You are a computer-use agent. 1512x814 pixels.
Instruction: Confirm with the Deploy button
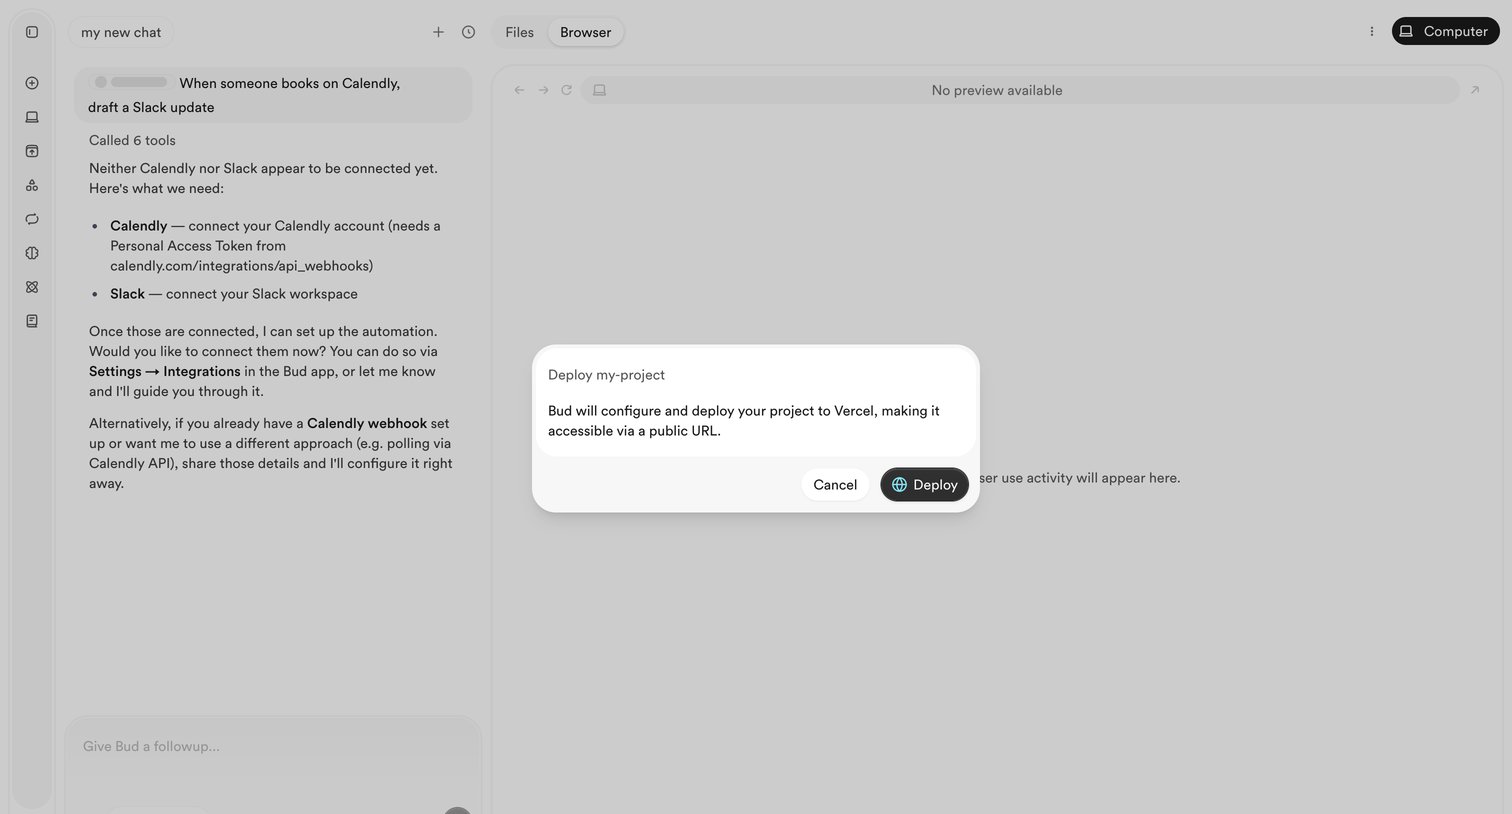click(x=924, y=484)
